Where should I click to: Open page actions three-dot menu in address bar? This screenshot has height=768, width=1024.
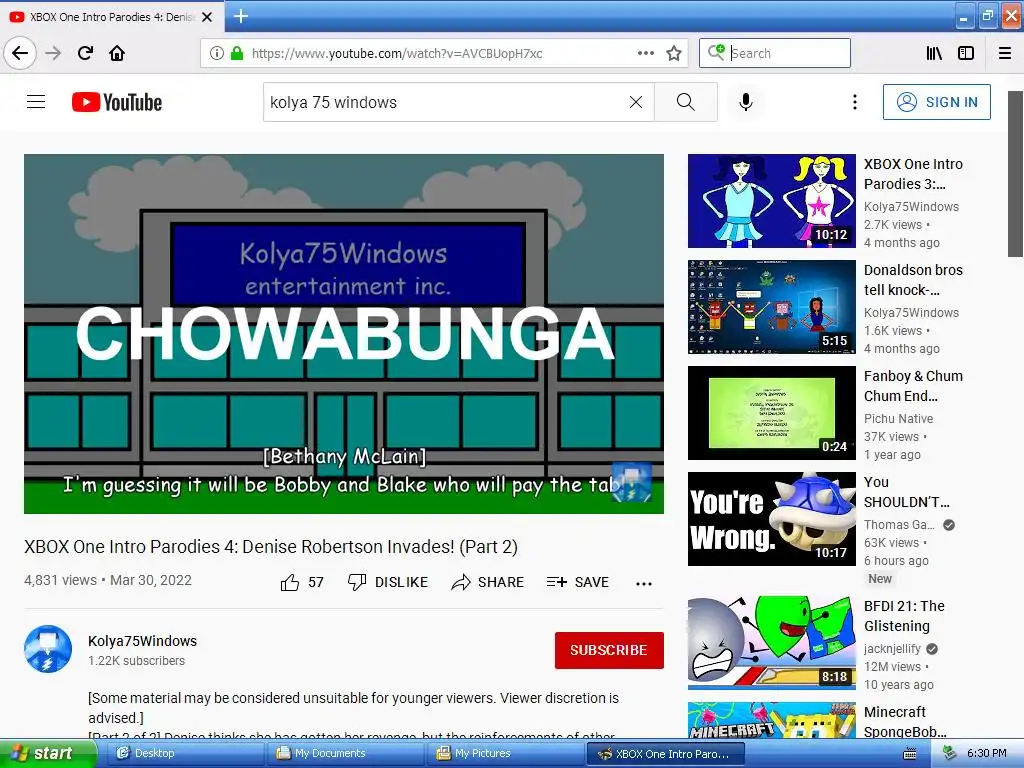coord(645,53)
